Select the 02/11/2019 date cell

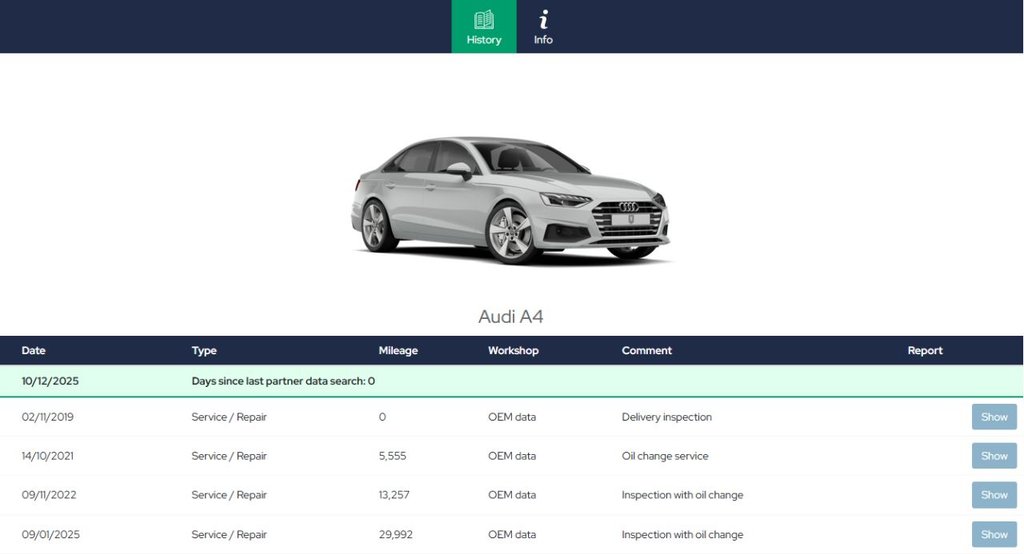(48, 417)
